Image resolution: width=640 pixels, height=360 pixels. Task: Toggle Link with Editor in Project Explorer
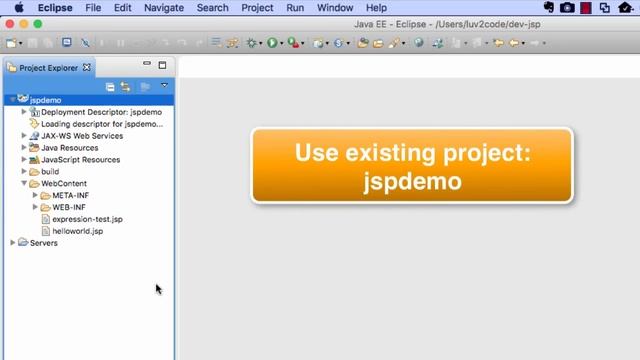click(x=125, y=87)
